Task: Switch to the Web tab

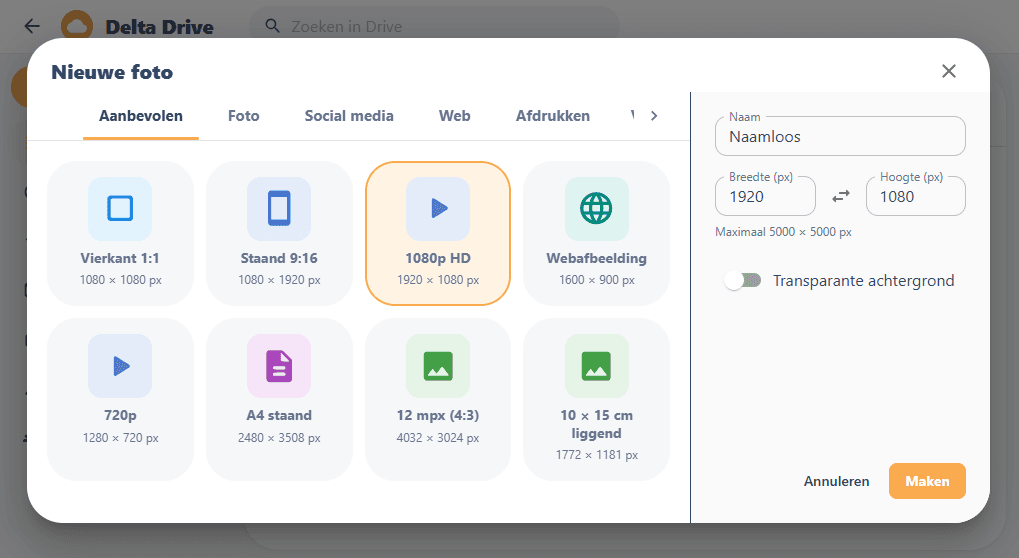Action: coord(454,116)
